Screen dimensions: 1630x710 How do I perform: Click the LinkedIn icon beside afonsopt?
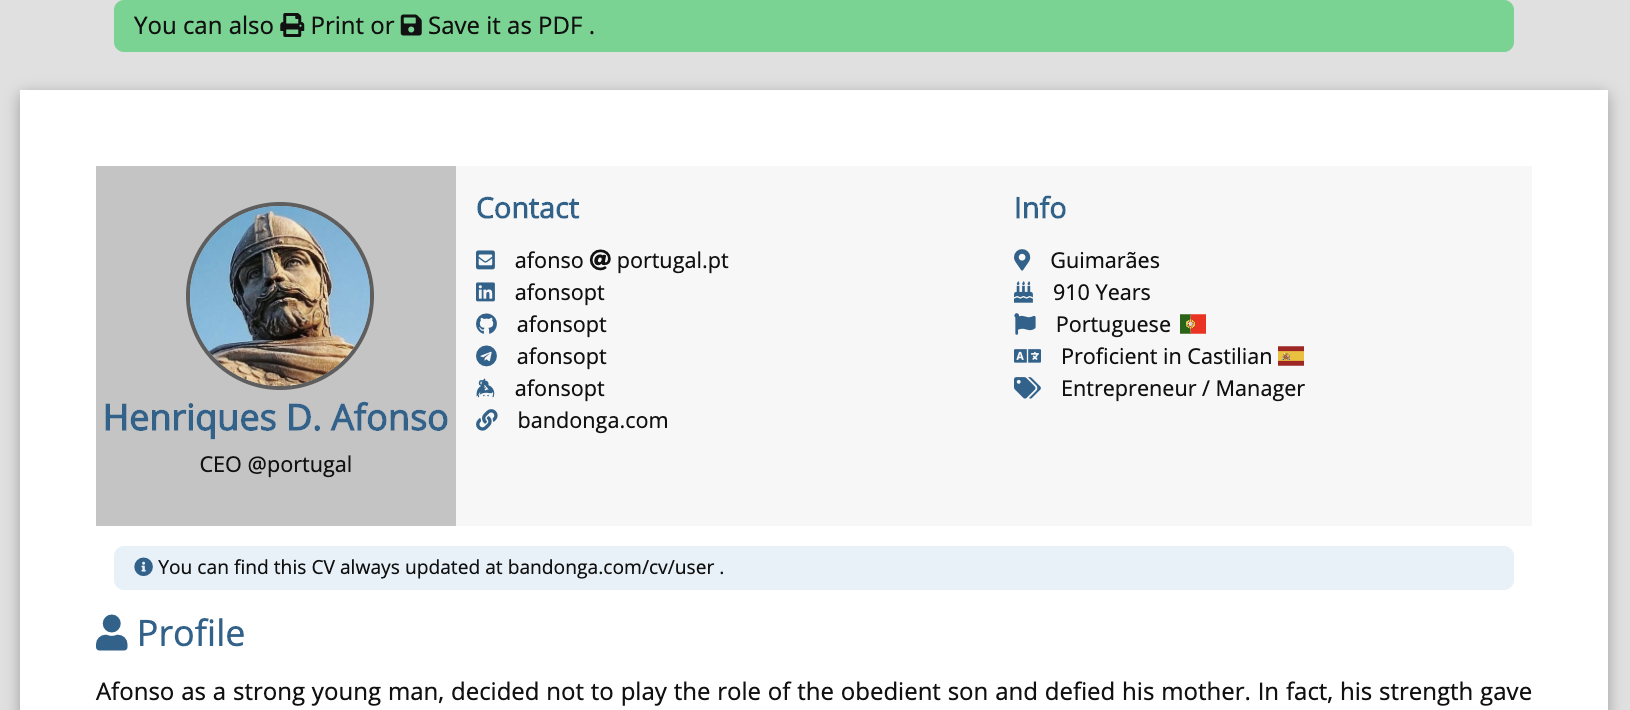pos(486,292)
